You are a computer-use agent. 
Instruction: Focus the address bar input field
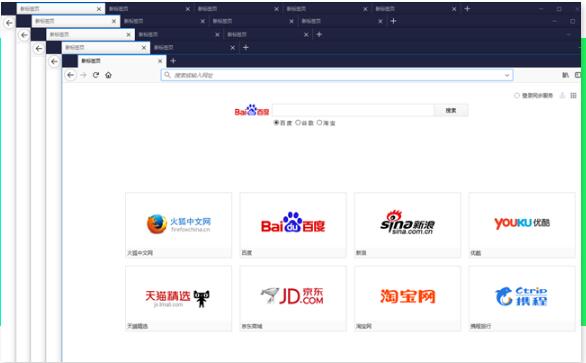click(337, 75)
